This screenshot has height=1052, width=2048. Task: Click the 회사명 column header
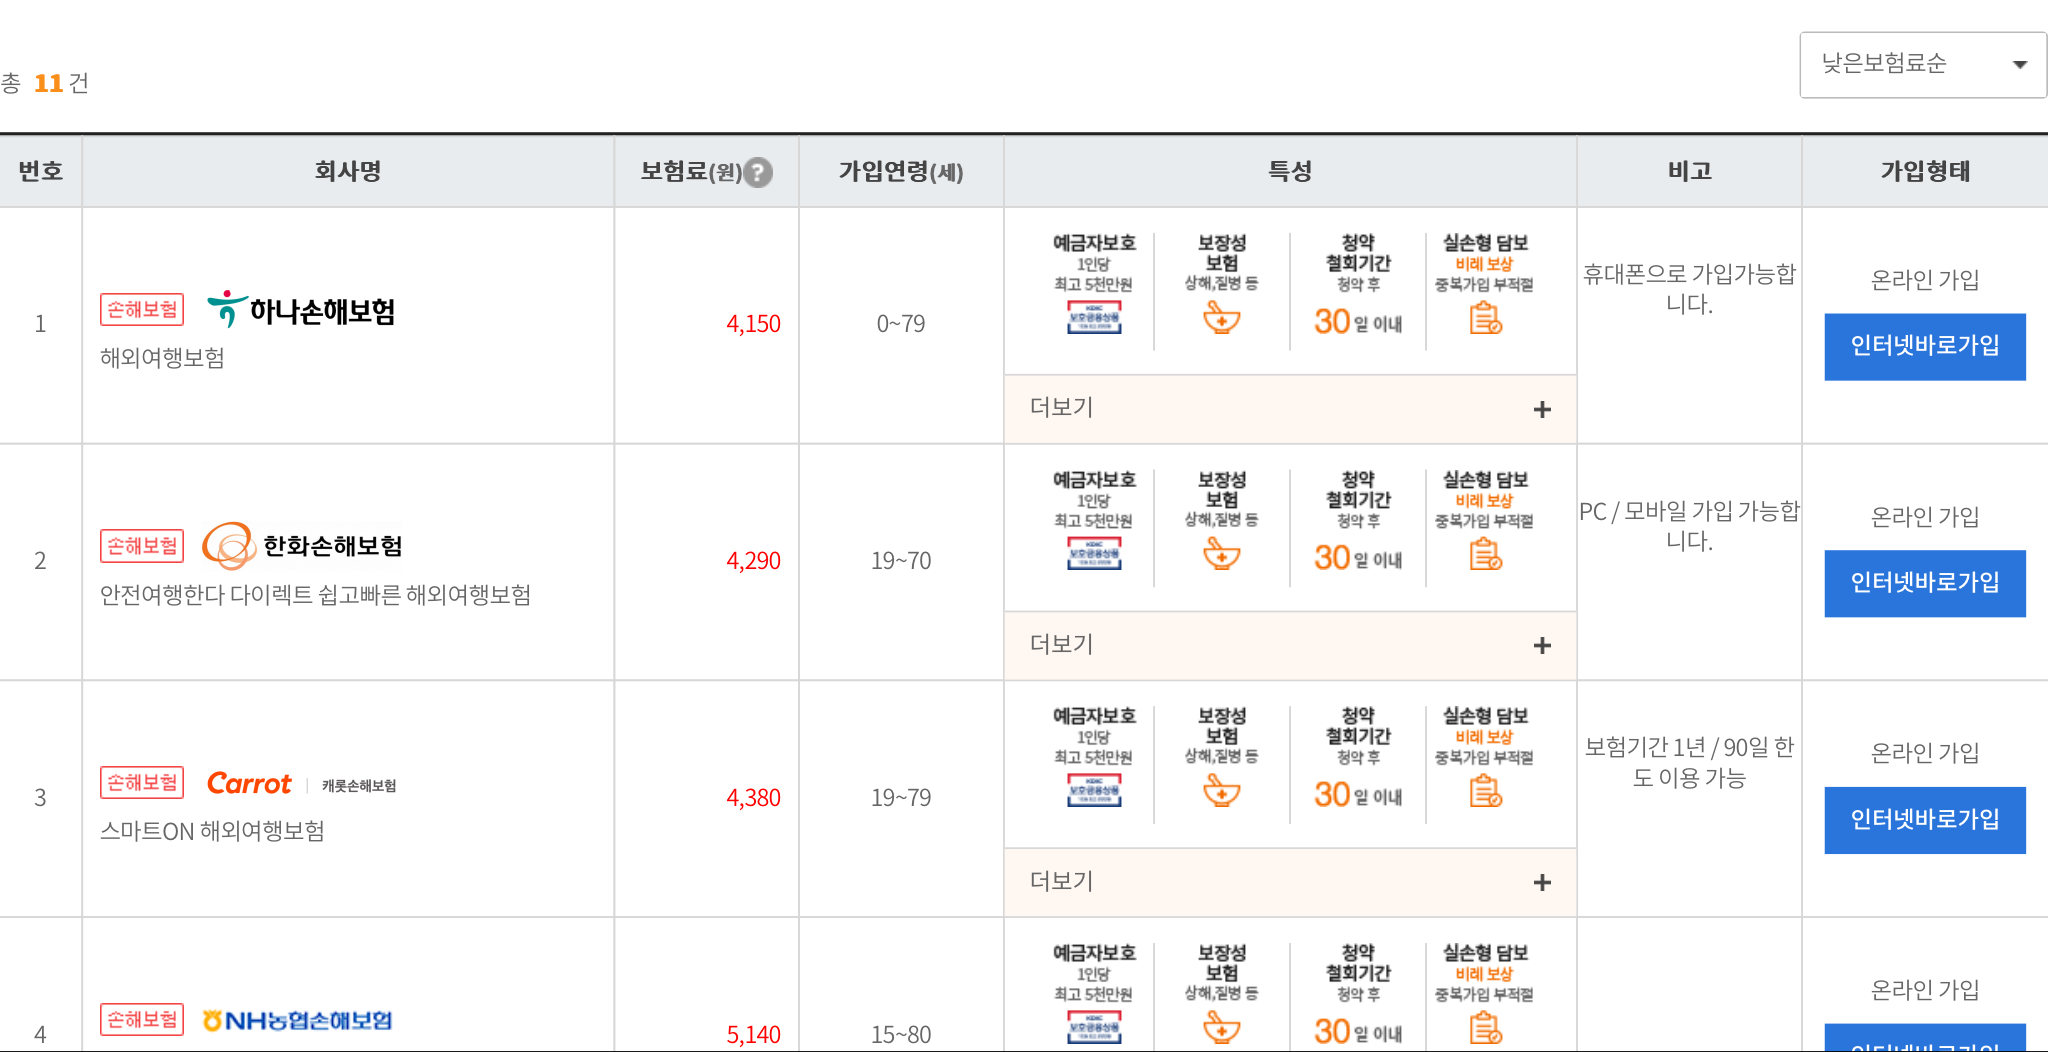pyautogui.click(x=348, y=172)
